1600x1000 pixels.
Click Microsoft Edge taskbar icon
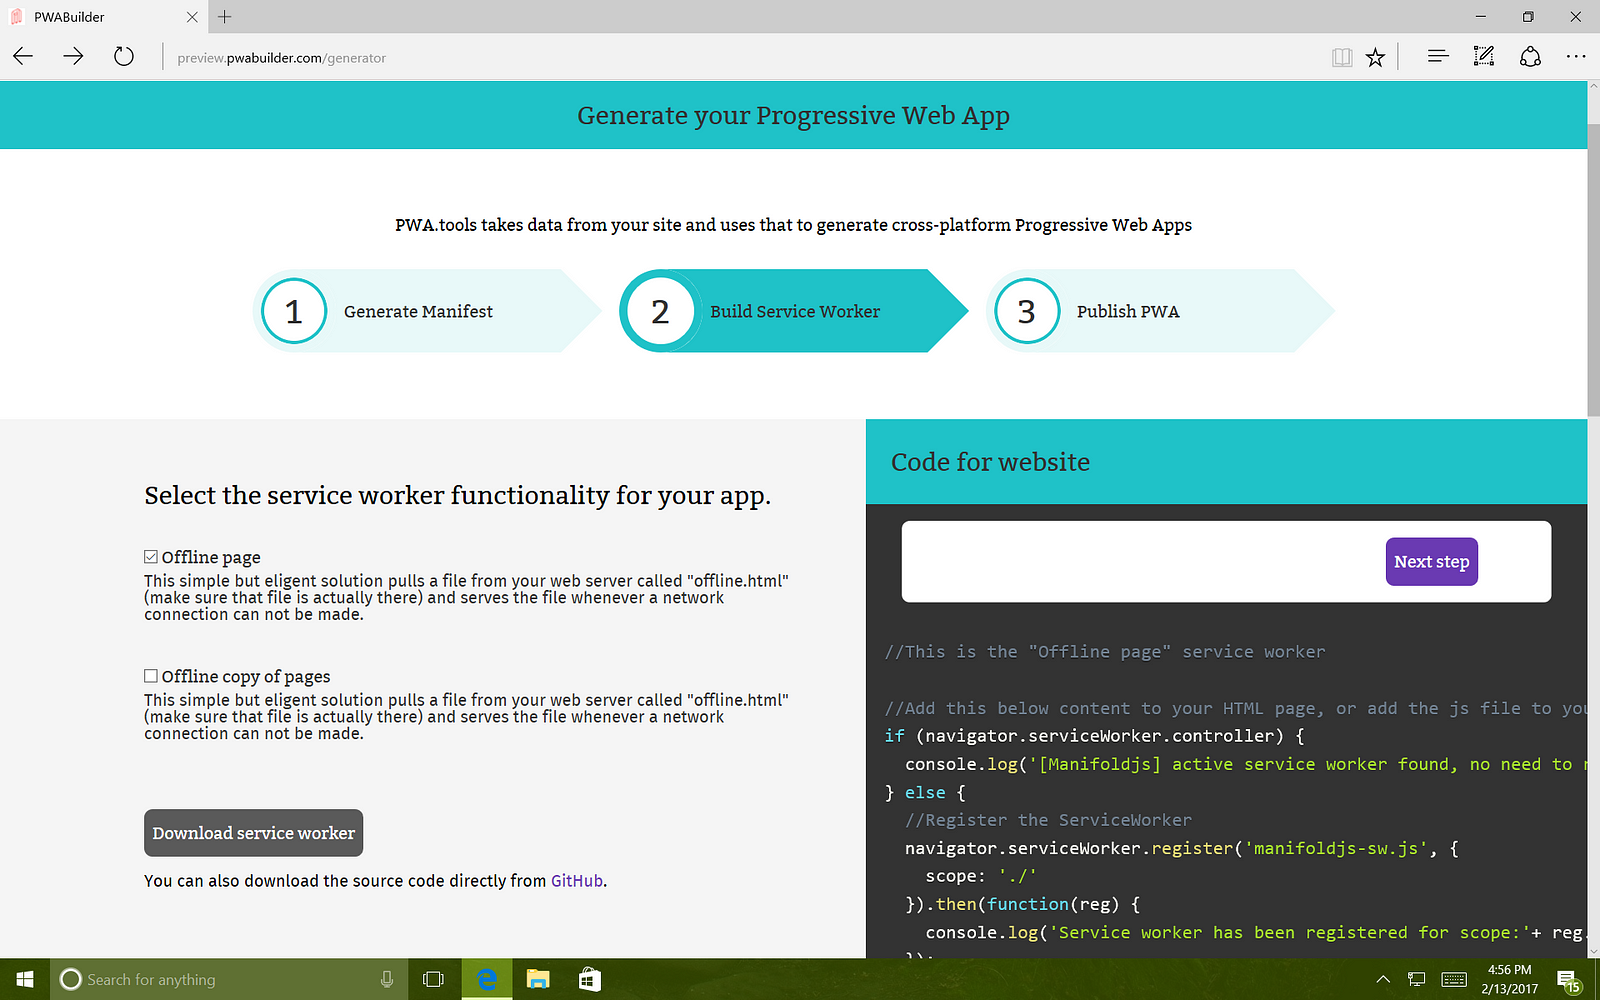coord(487,979)
